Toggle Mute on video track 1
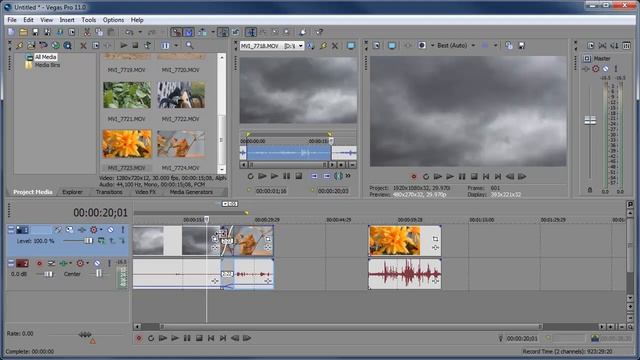Viewport: 640px width, 360px height. pos(111,230)
